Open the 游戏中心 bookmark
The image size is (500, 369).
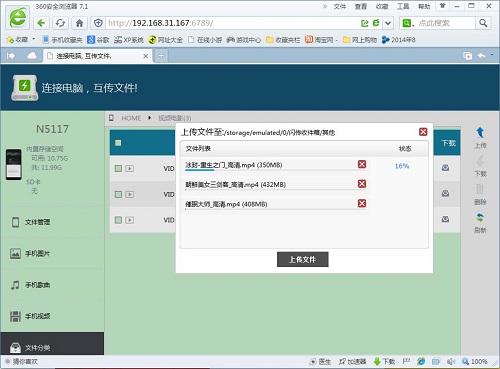click(244, 40)
